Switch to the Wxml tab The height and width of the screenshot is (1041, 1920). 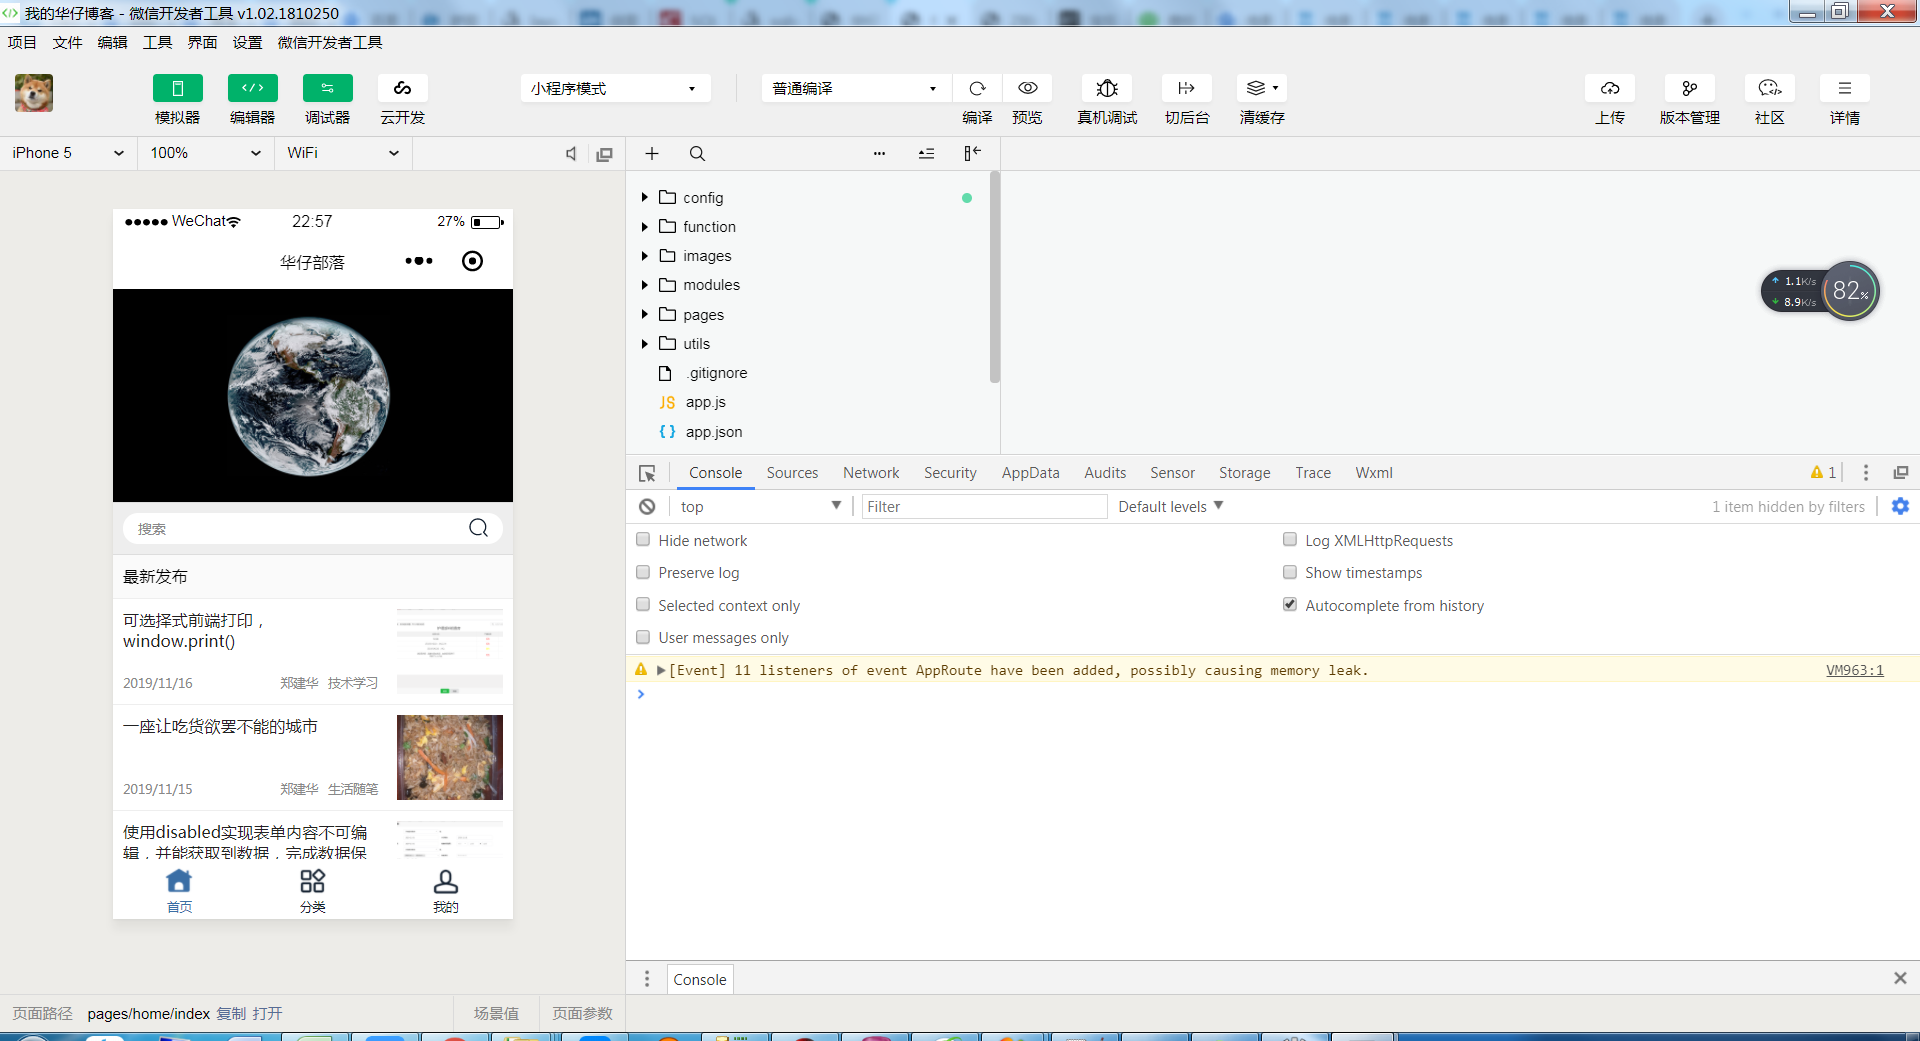tap(1373, 473)
